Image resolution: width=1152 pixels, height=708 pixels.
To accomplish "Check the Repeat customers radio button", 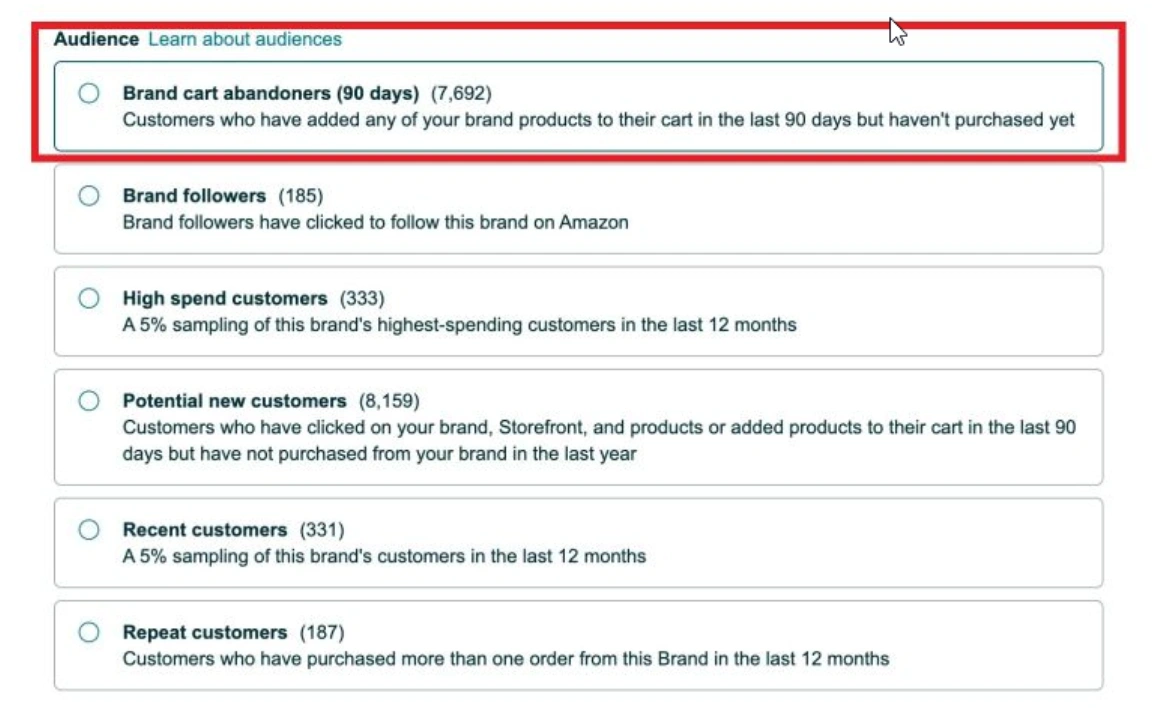I will coord(89,632).
